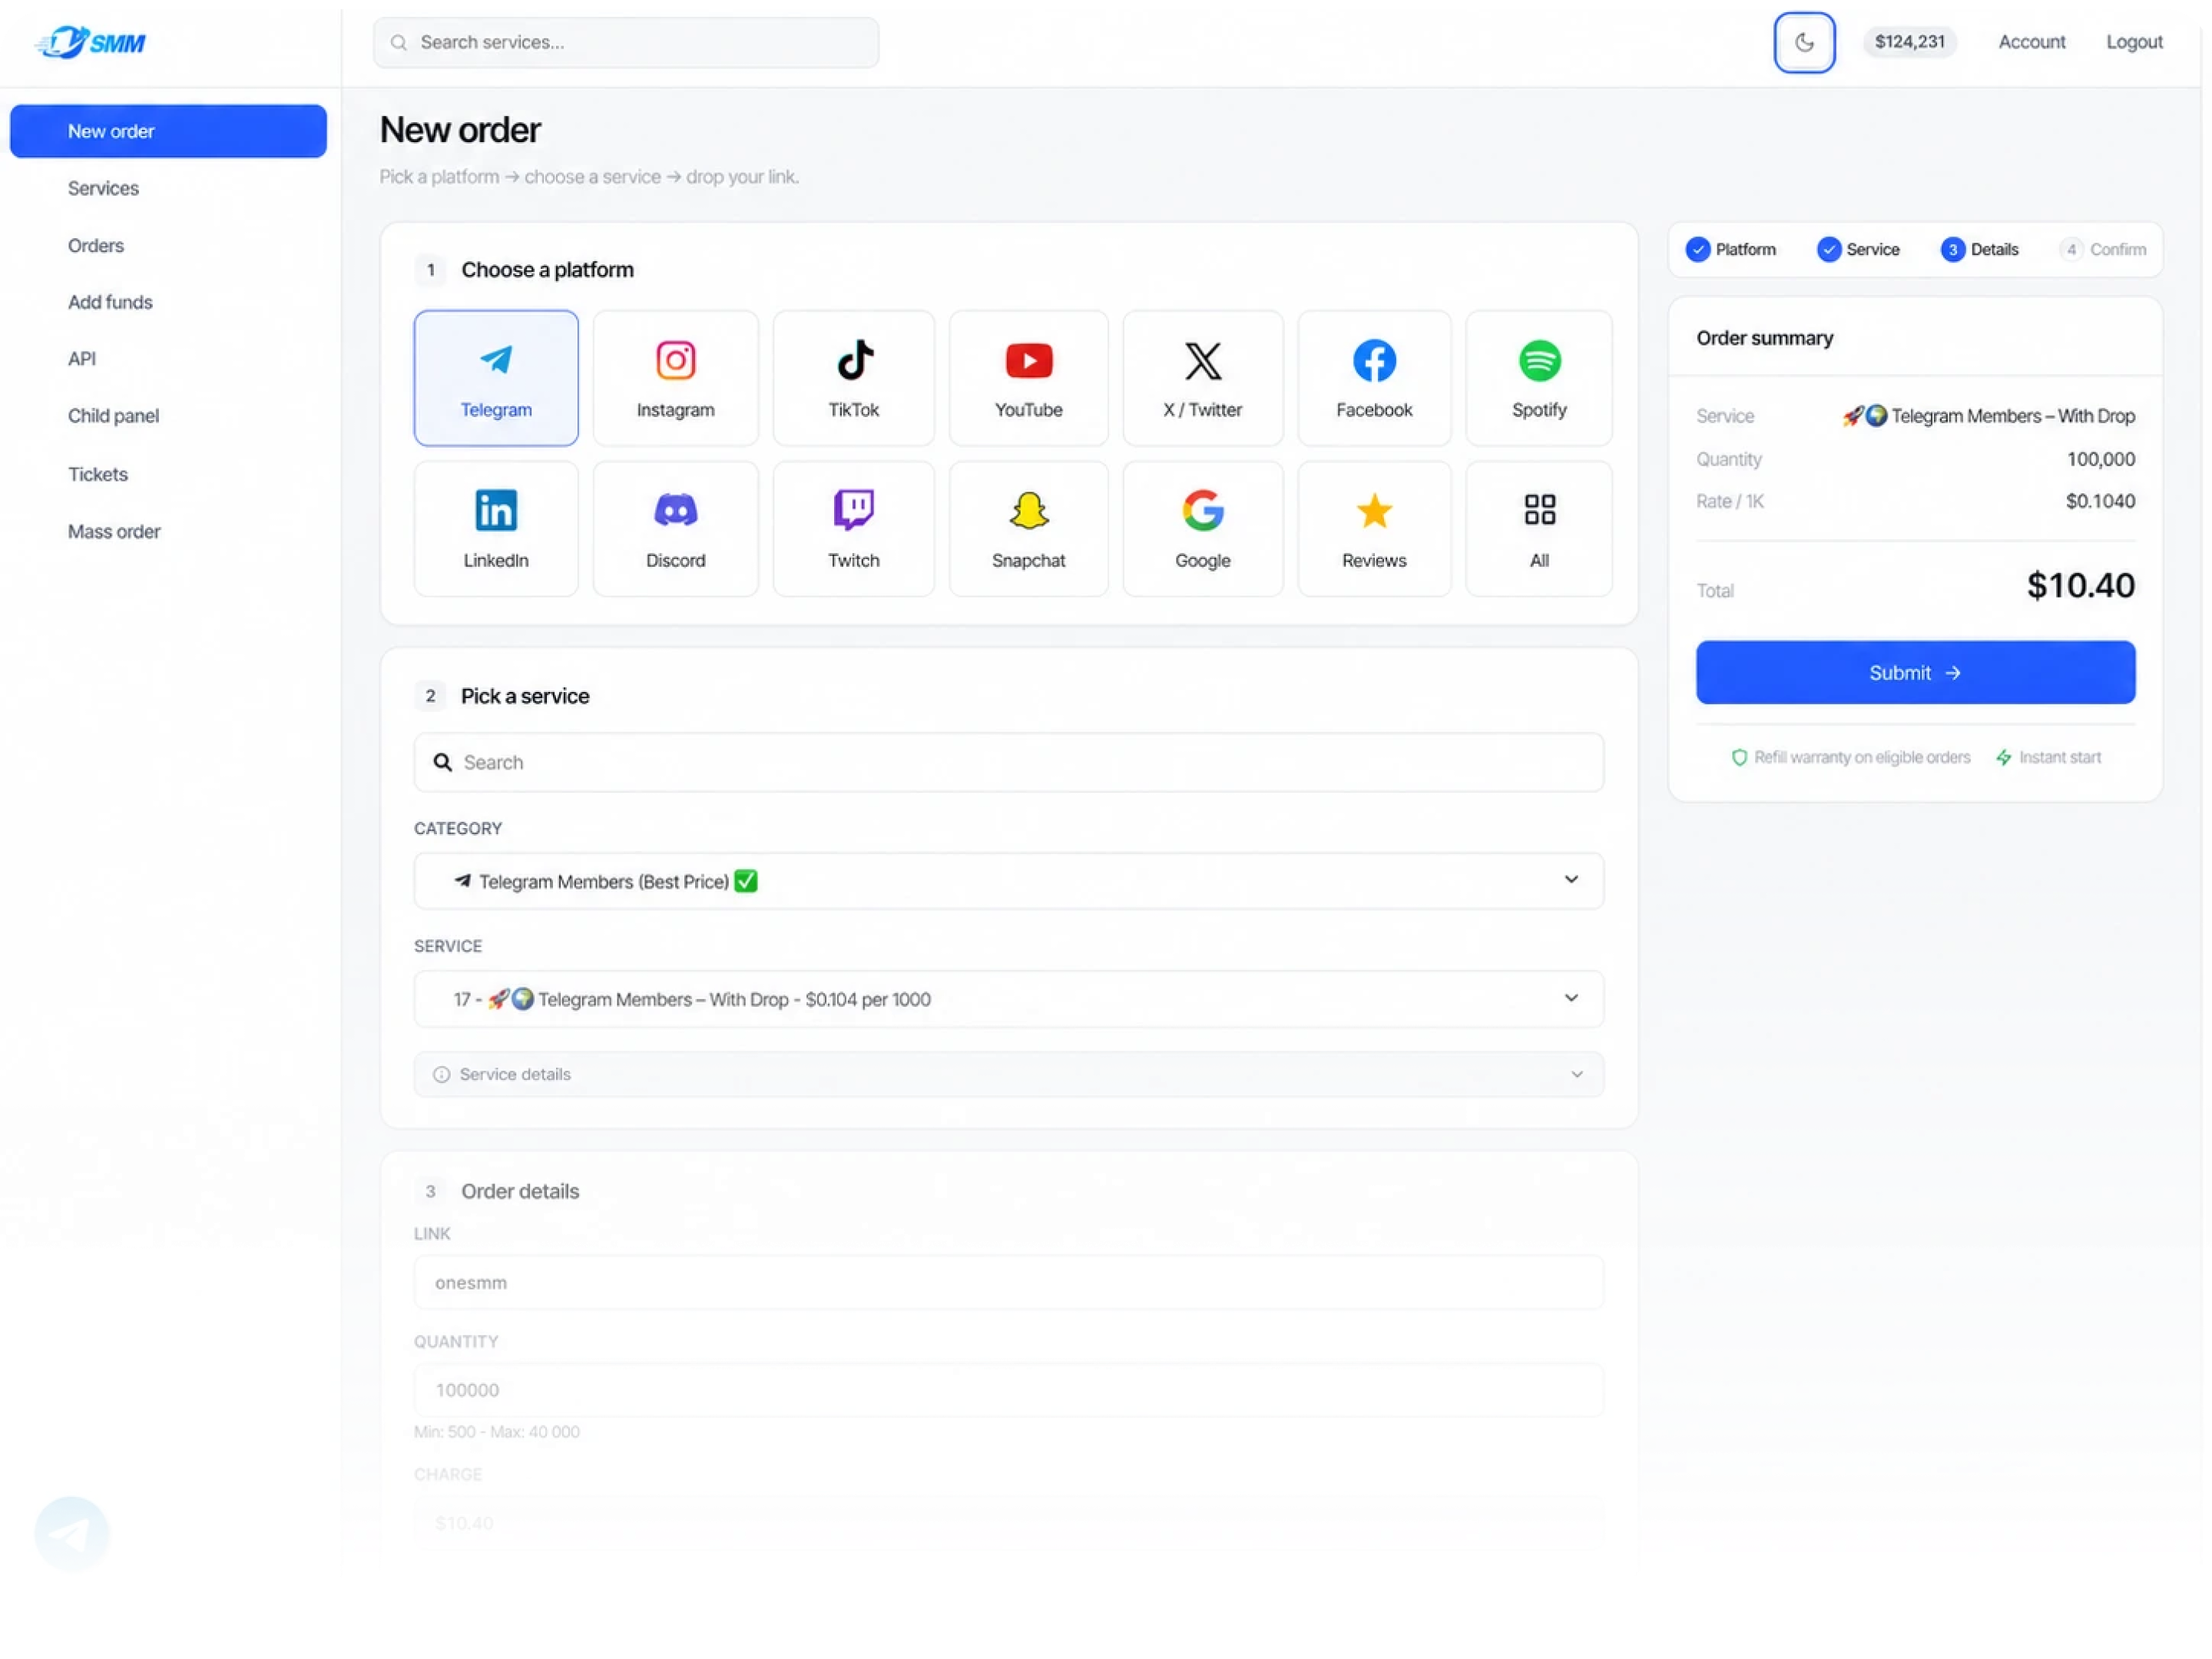
Task: Go to Service step in progress tracker
Action: coord(1857,249)
